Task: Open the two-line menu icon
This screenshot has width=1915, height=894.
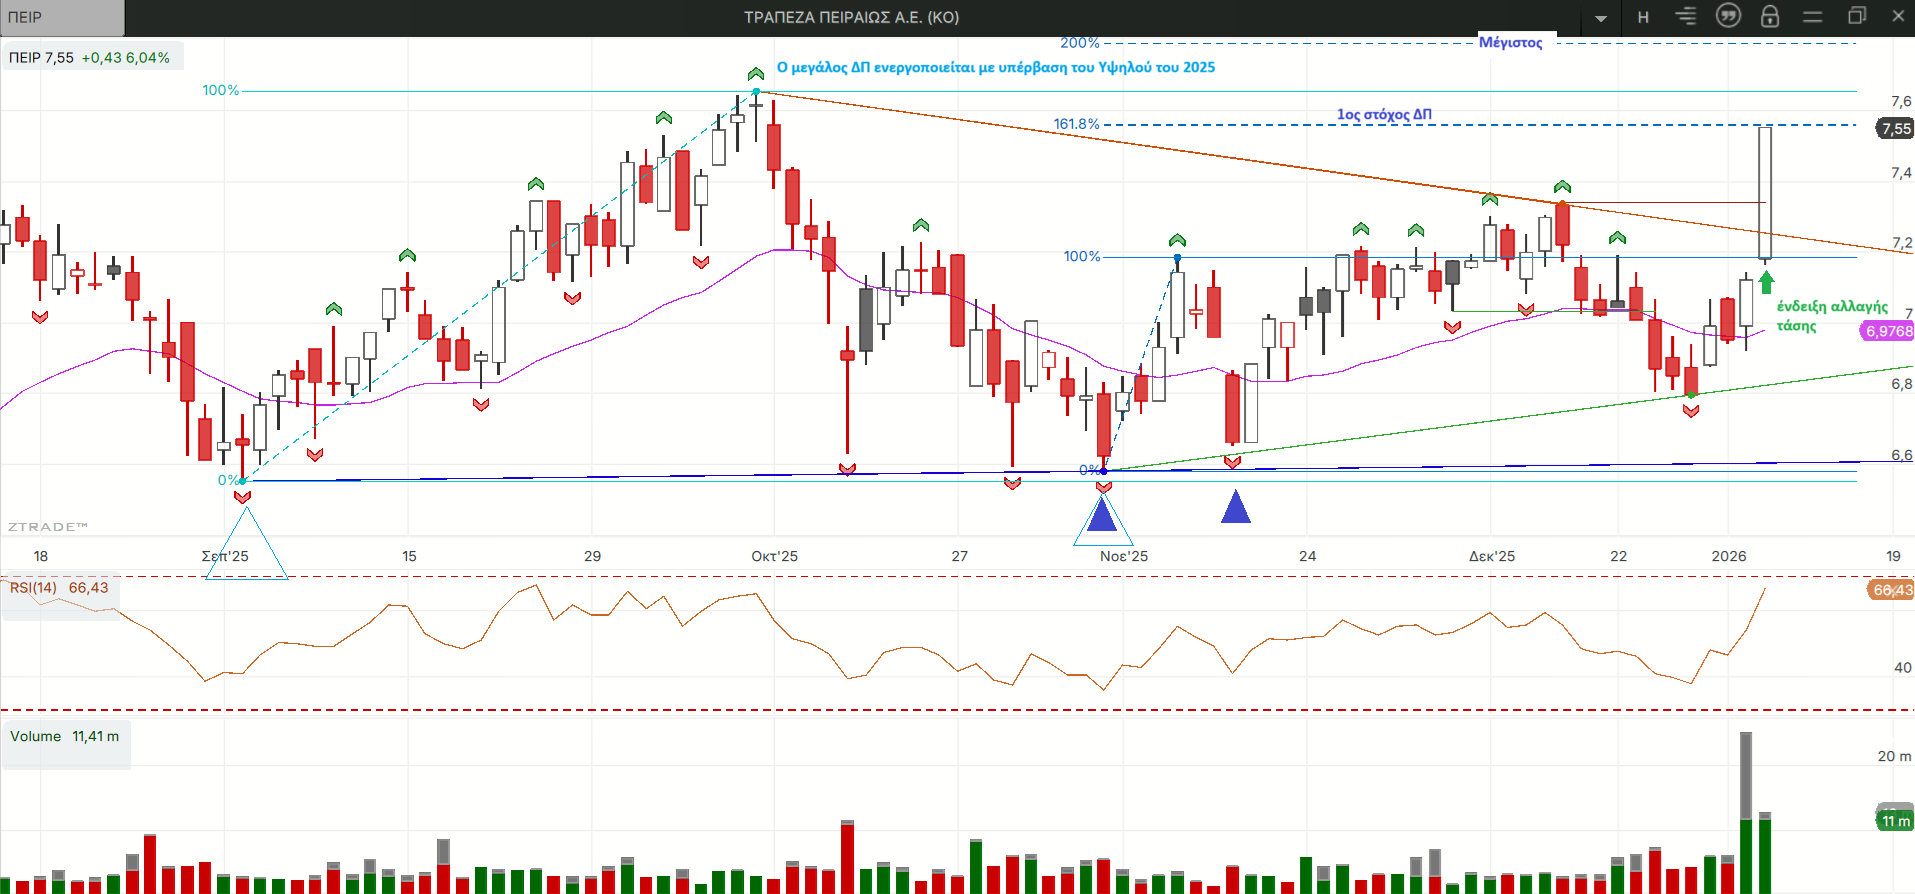Action: click(x=1812, y=17)
